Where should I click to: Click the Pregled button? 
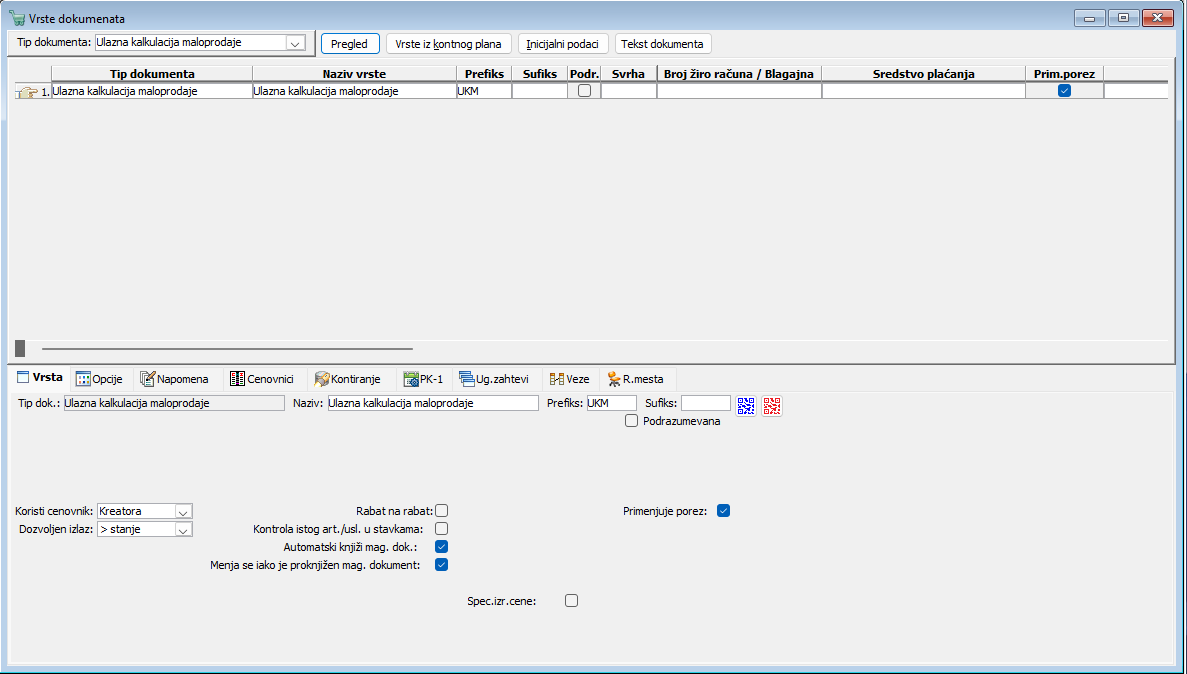tap(350, 44)
